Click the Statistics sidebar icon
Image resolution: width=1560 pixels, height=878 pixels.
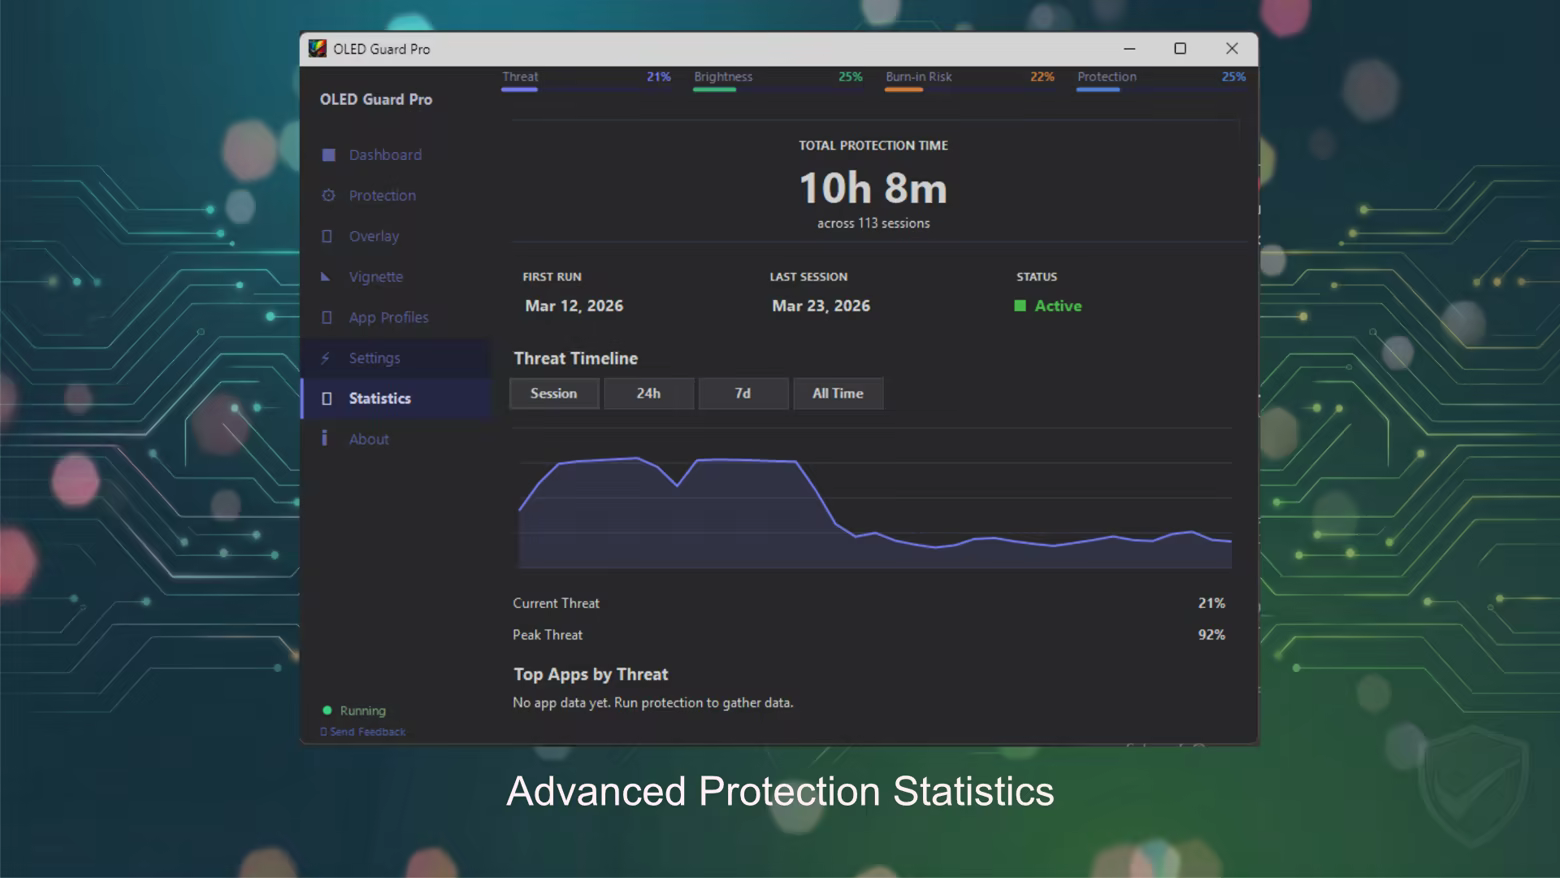pos(327,398)
